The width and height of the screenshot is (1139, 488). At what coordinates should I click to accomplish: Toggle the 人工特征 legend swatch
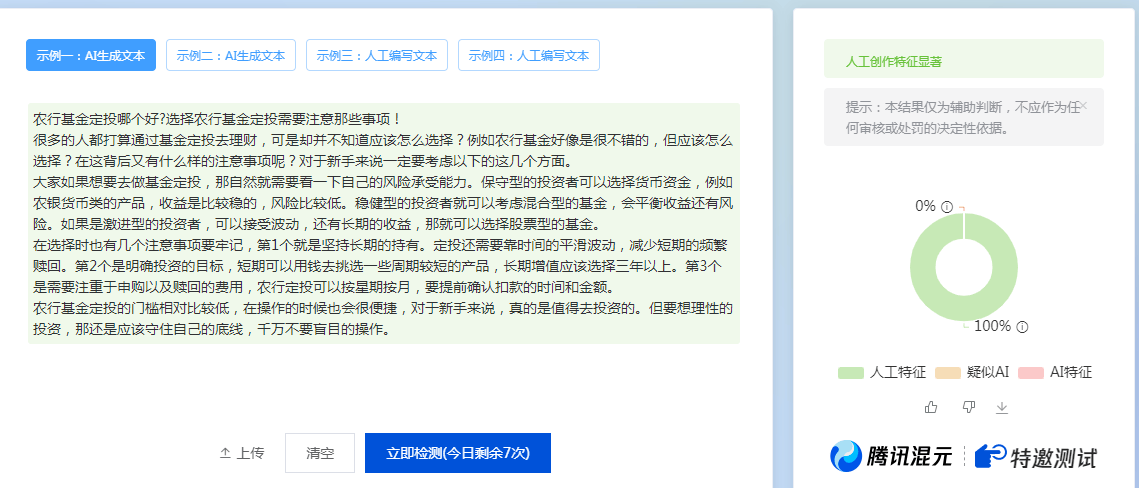851,373
